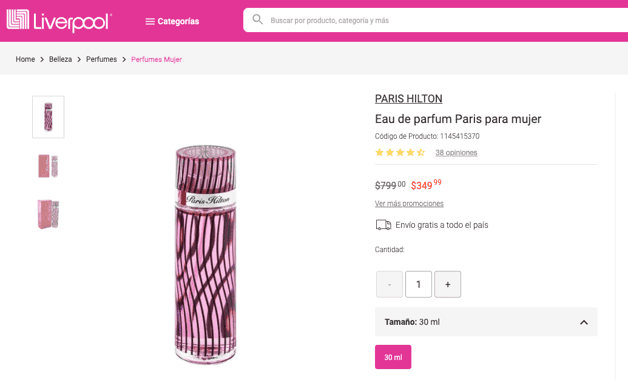Select the 30 ml size option
Viewport: 628px width, 380px height.
[393, 357]
